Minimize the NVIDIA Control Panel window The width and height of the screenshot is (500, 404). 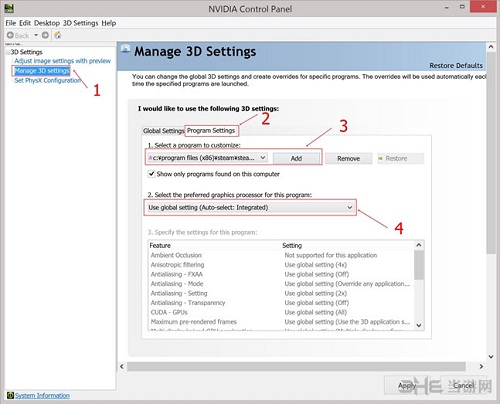[447, 7]
